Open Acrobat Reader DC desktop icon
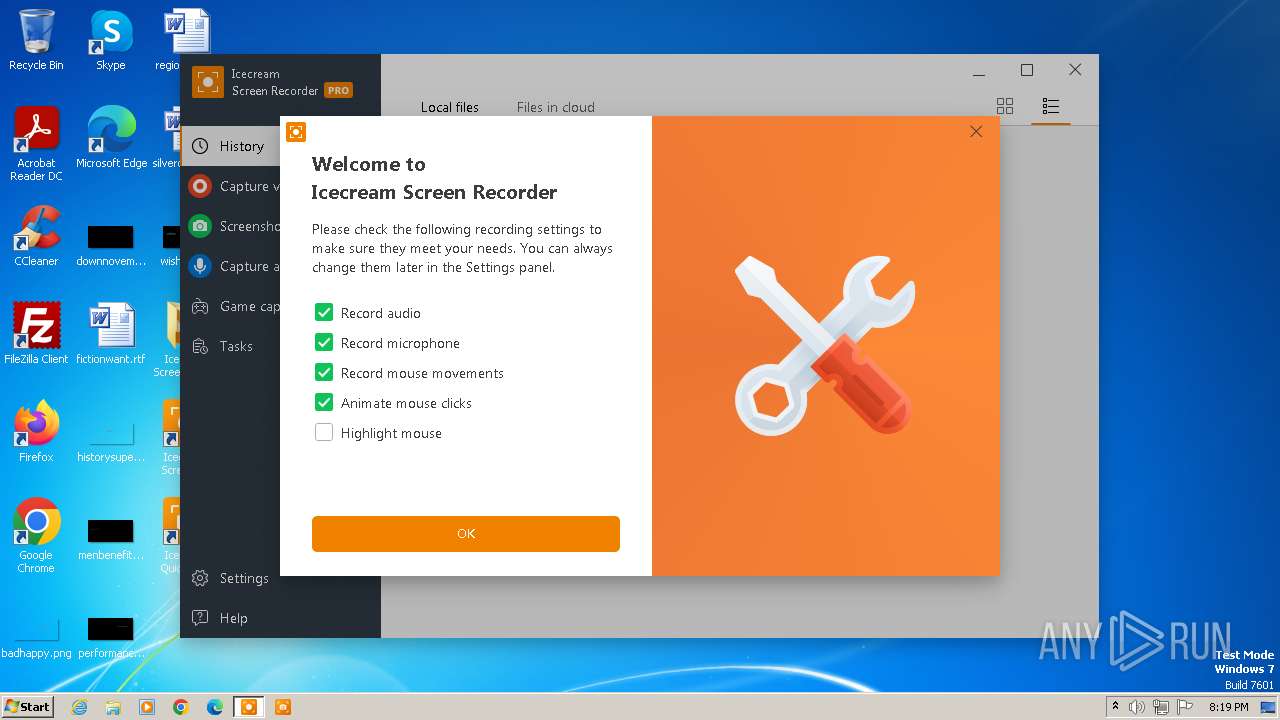The image size is (1280, 720). click(36, 144)
